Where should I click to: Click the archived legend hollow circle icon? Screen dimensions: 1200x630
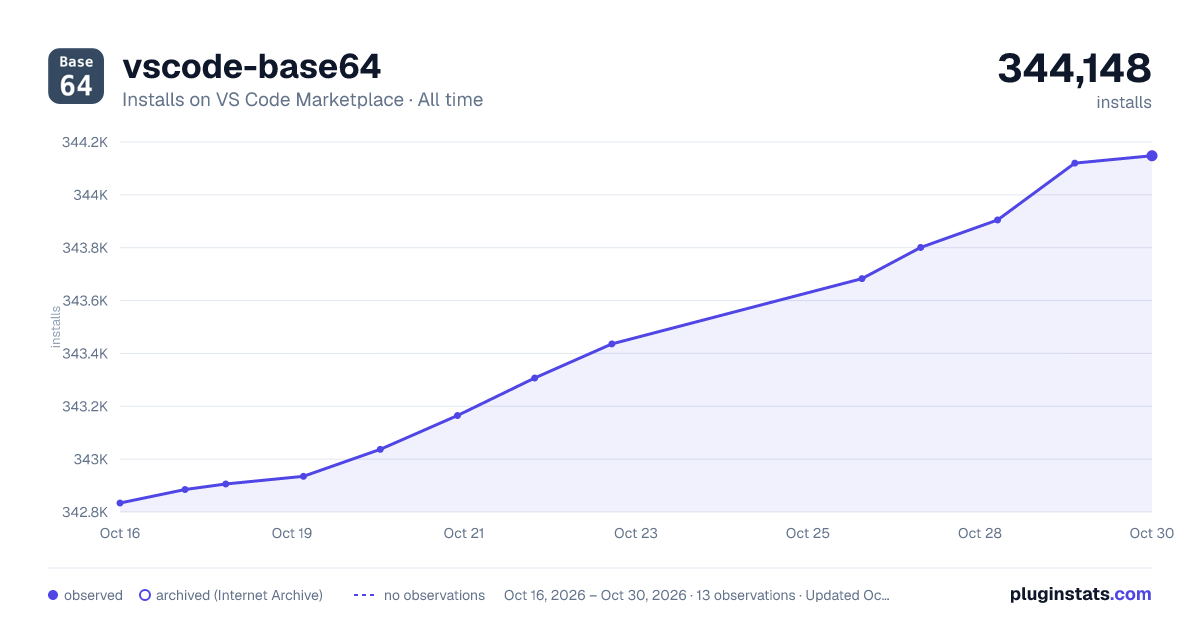145,595
